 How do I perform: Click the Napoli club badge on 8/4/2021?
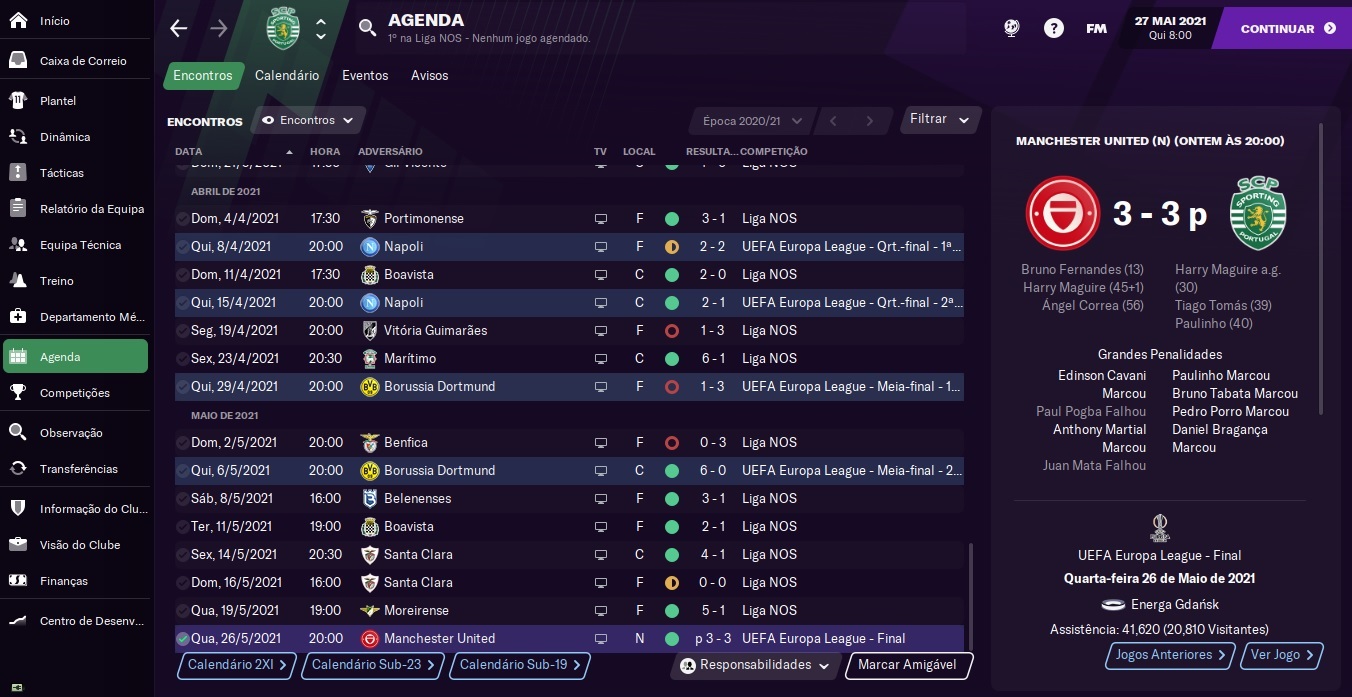click(x=370, y=246)
